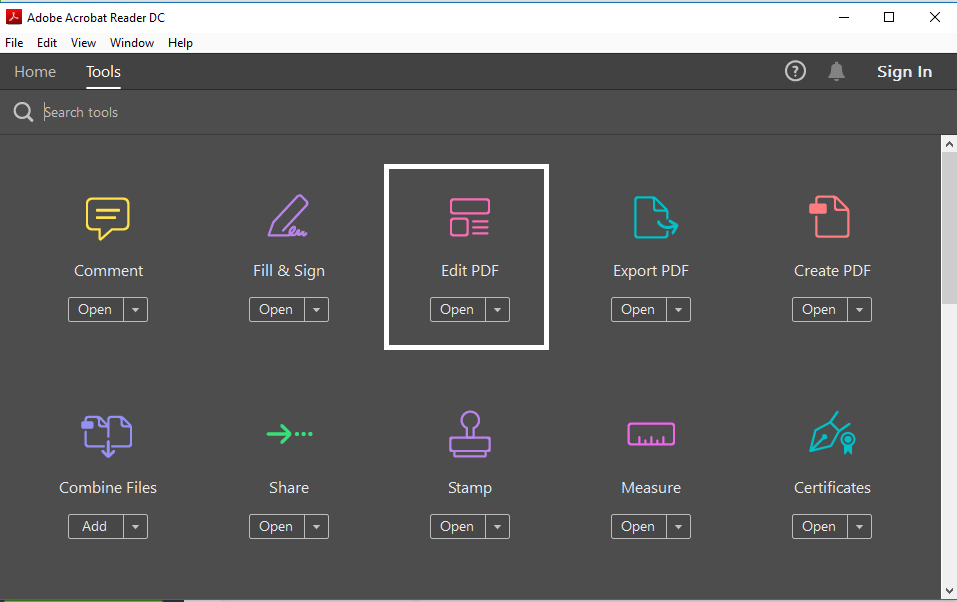Viewport: 957px width, 602px height.
Task: Open the Edit PDF dropdown arrow
Action: (497, 310)
